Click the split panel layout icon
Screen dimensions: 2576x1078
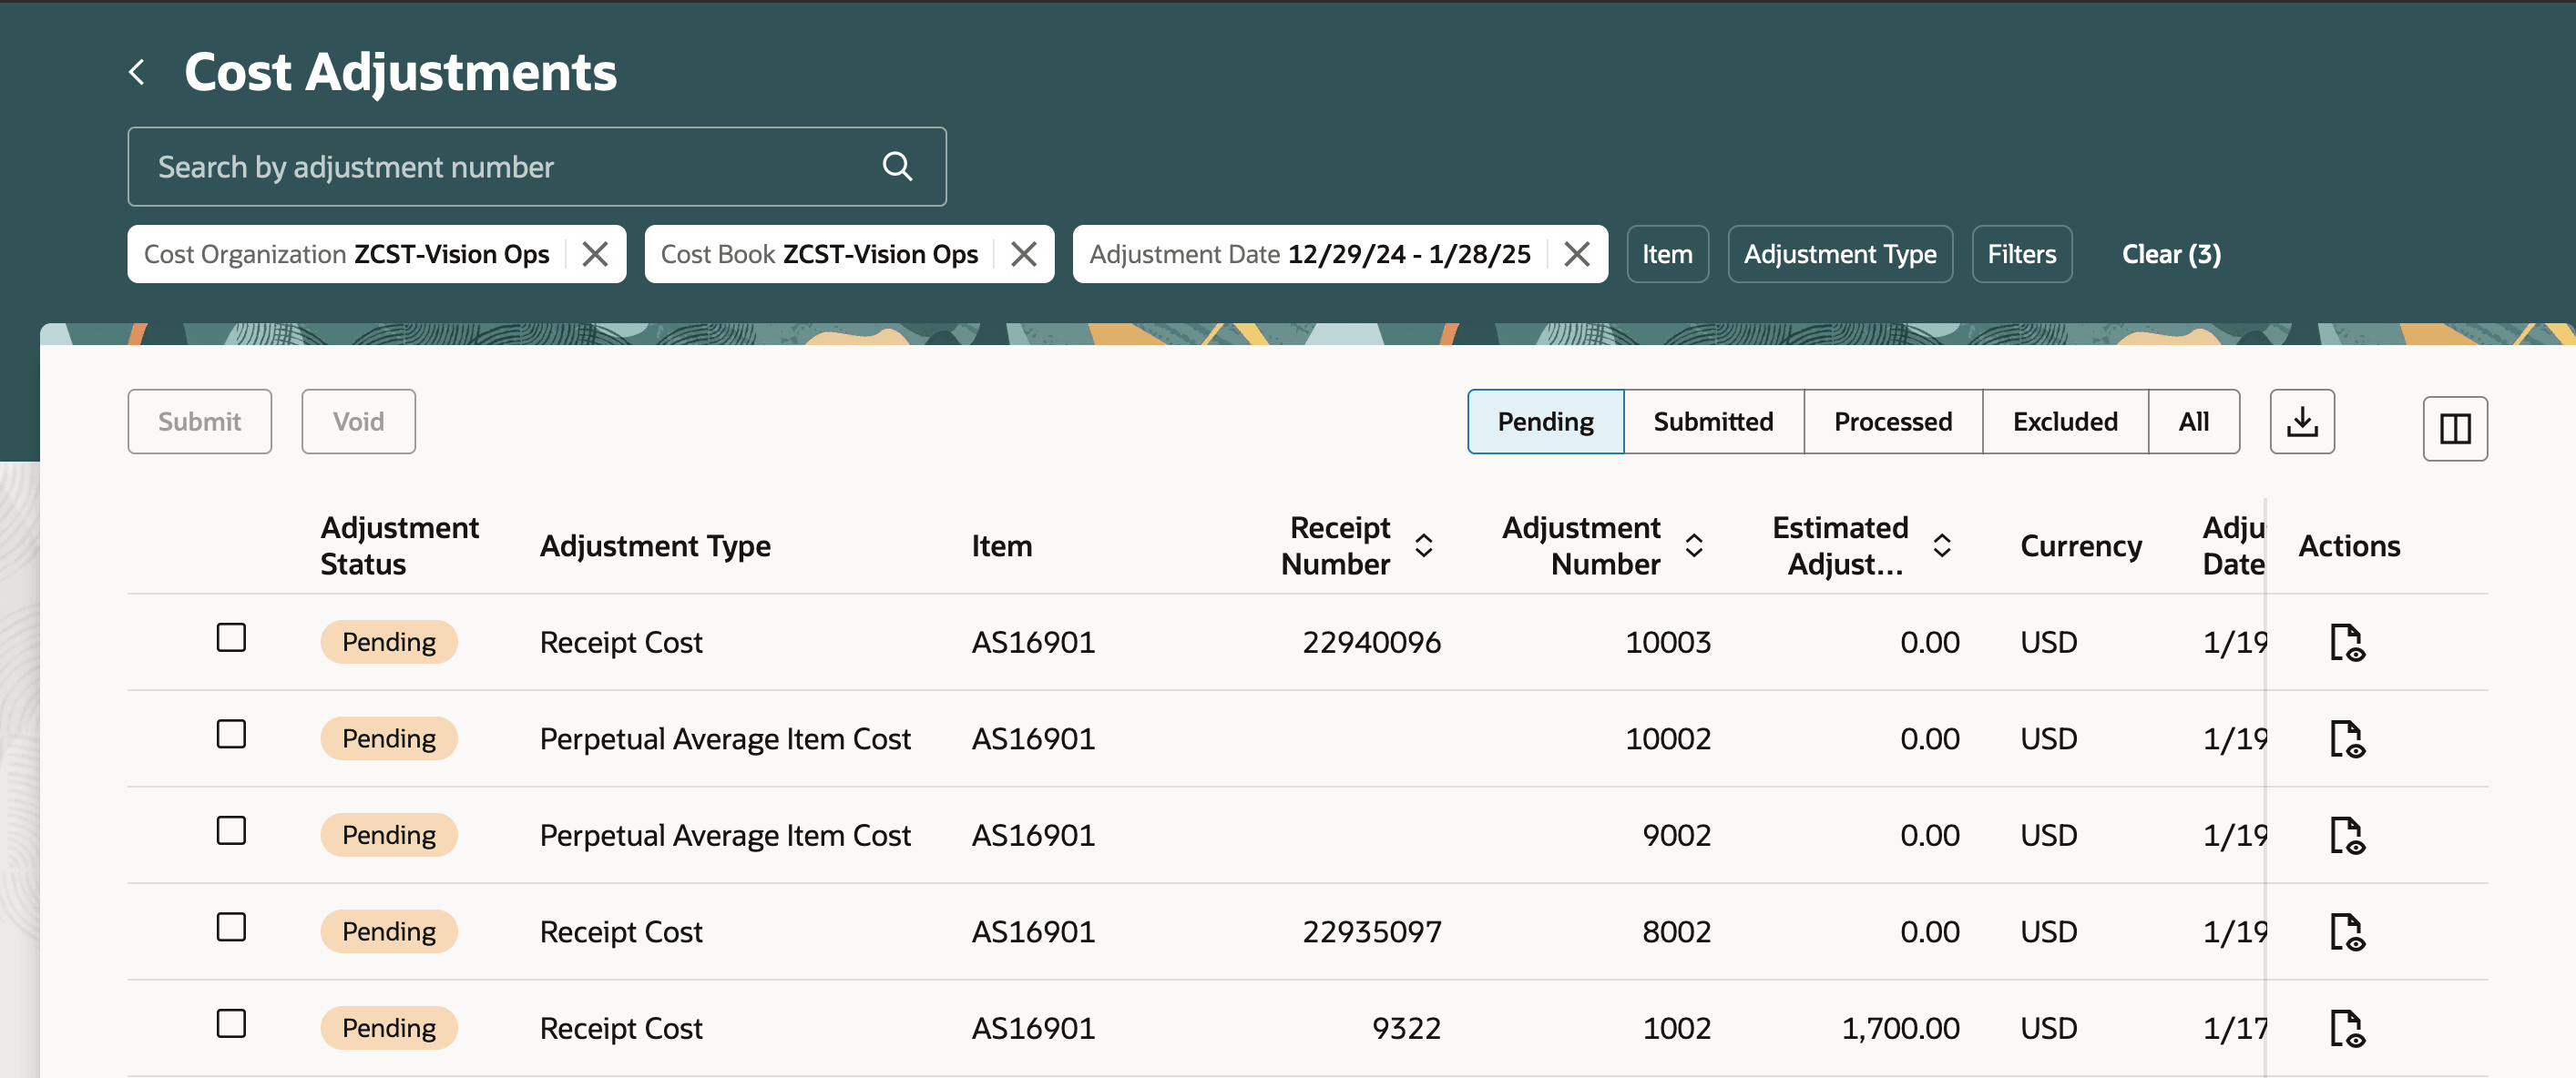tap(2455, 428)
